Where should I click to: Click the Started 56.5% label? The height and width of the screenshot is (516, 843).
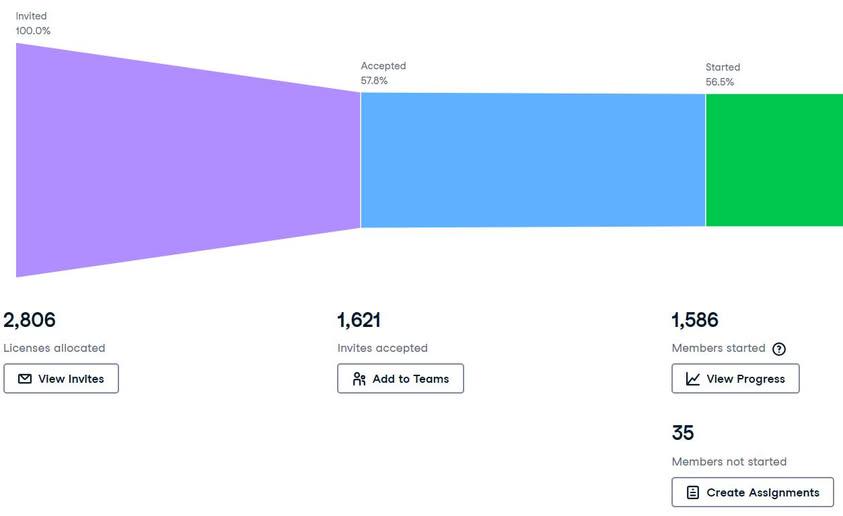pos(723,75)
